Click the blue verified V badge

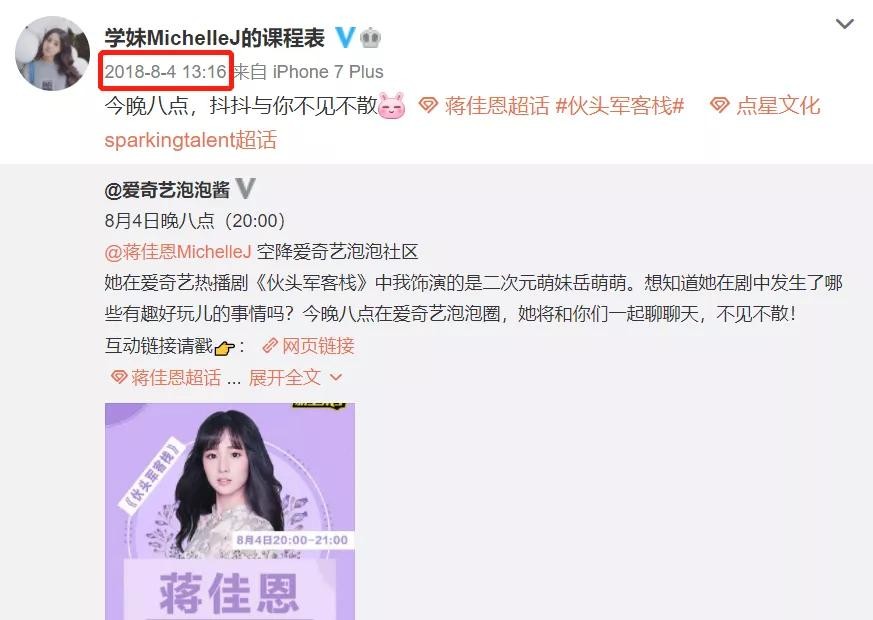tap(345, 38)
